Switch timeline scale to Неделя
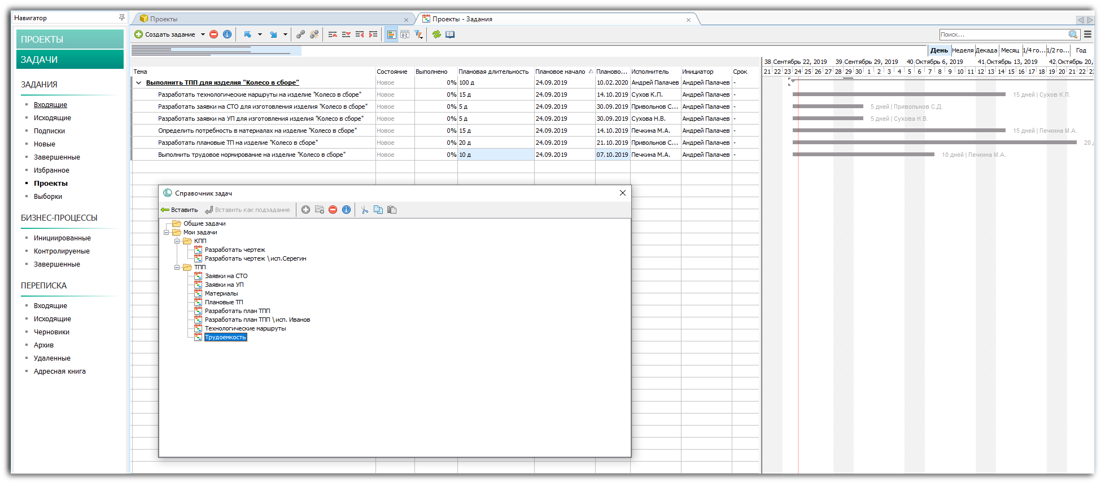This screenshot has width=1101, height=484. click(x=963, y=50)
